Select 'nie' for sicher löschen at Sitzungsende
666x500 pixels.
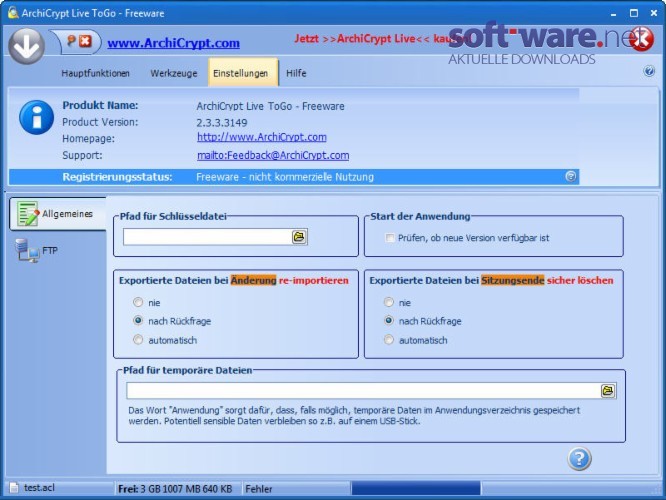click(389, 302)
